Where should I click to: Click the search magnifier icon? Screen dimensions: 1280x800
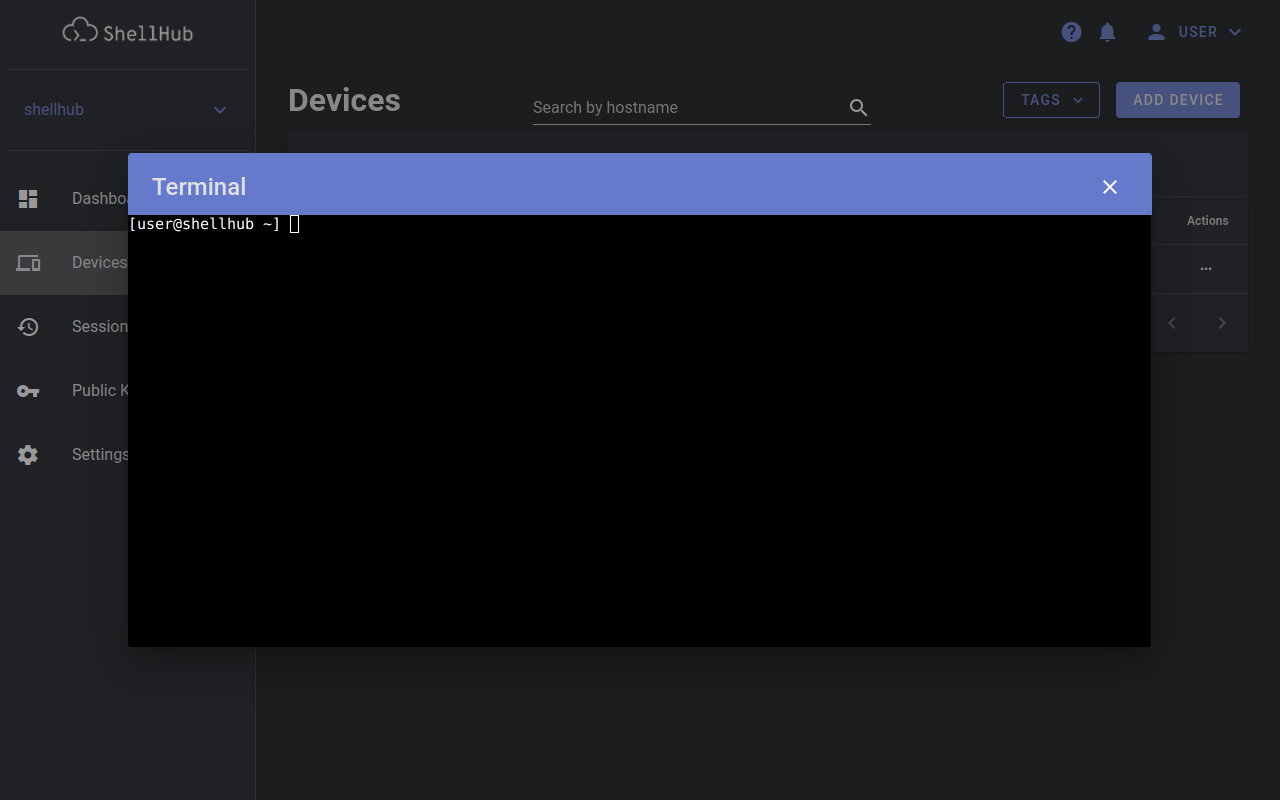(x=858, y=107)
